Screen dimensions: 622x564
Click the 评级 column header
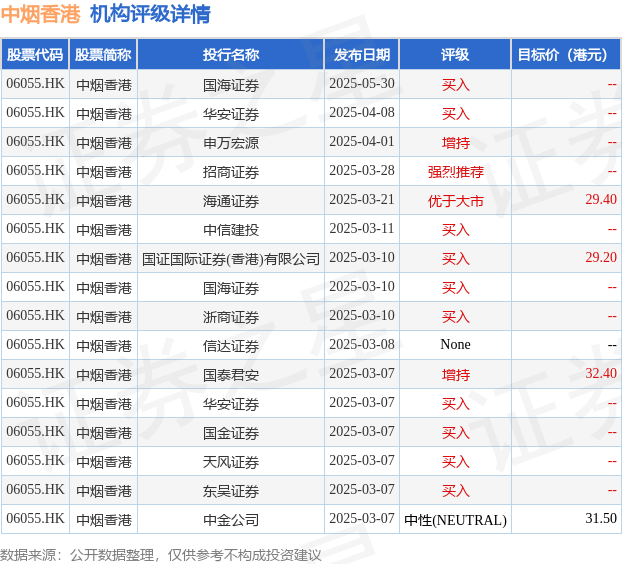click(x=455, y=54)
